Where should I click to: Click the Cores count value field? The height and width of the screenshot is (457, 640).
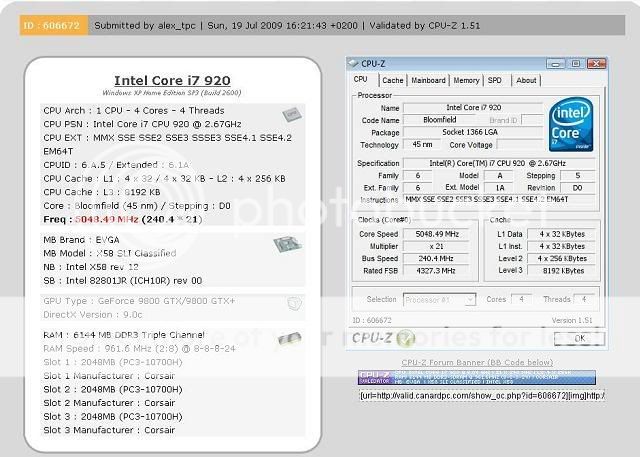521,299
